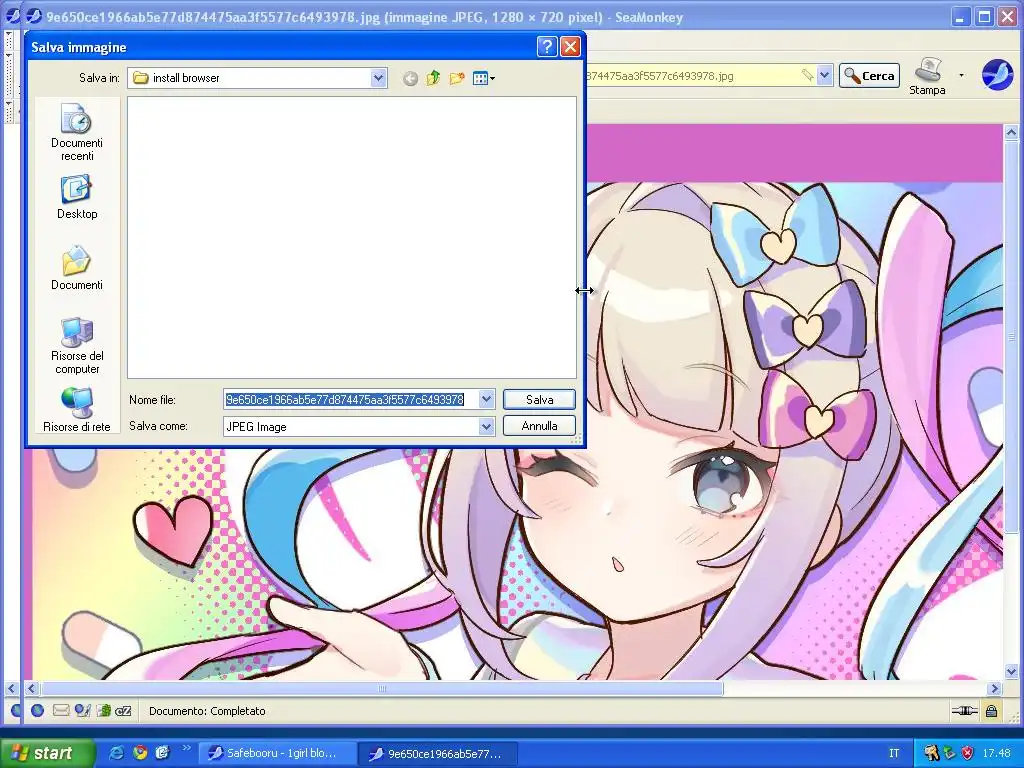This screenshot has height=768, width=1024.
Task: Open the Documenti folder shortcut
Action: [x=77, y=268]
